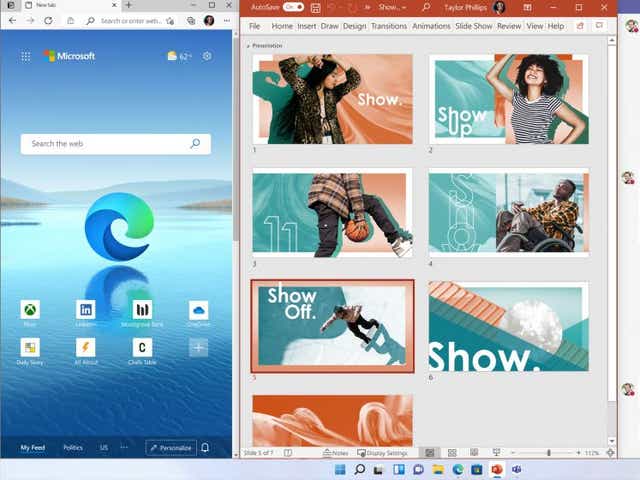Open the lightning bolt quick link tile

coord(86,348)
